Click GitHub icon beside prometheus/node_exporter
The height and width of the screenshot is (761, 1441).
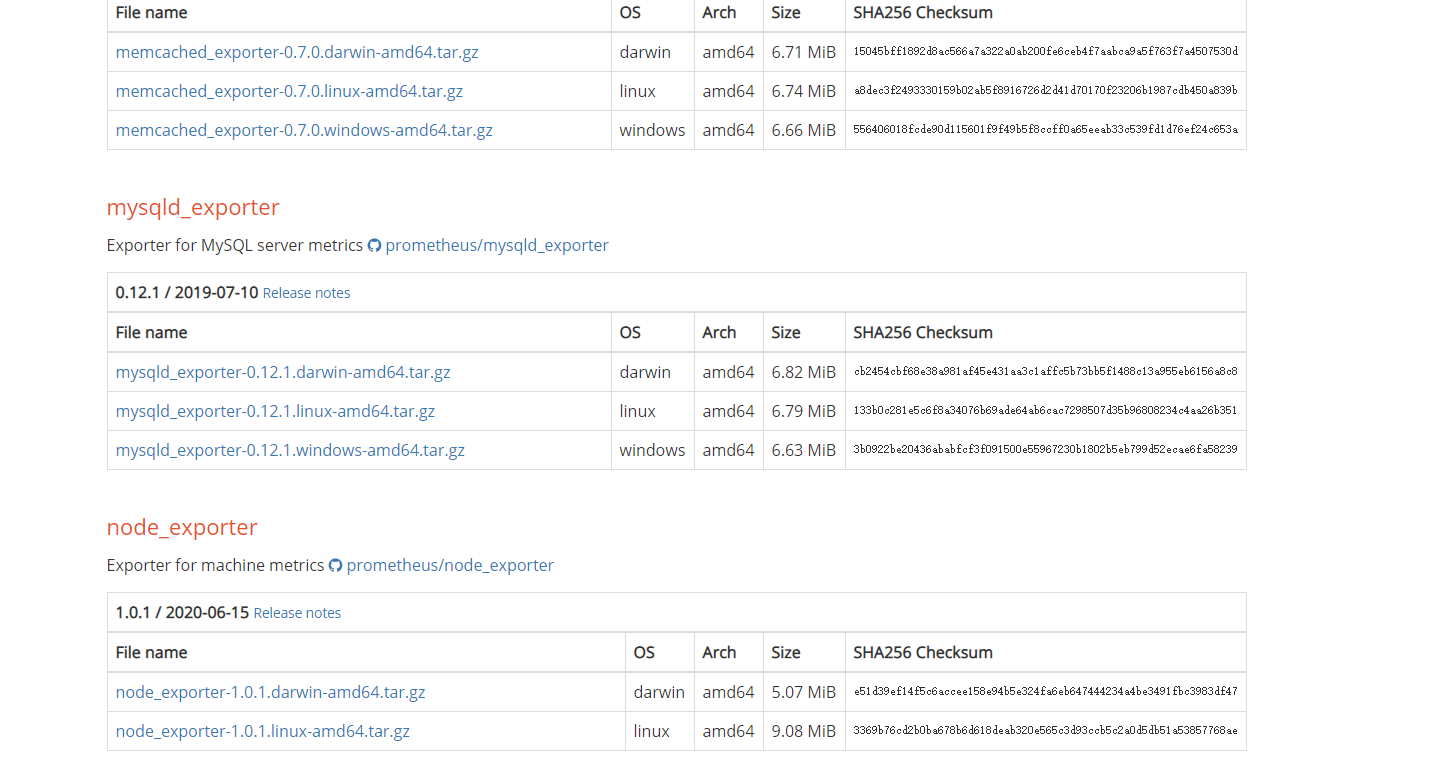click(x=335, y=566)
